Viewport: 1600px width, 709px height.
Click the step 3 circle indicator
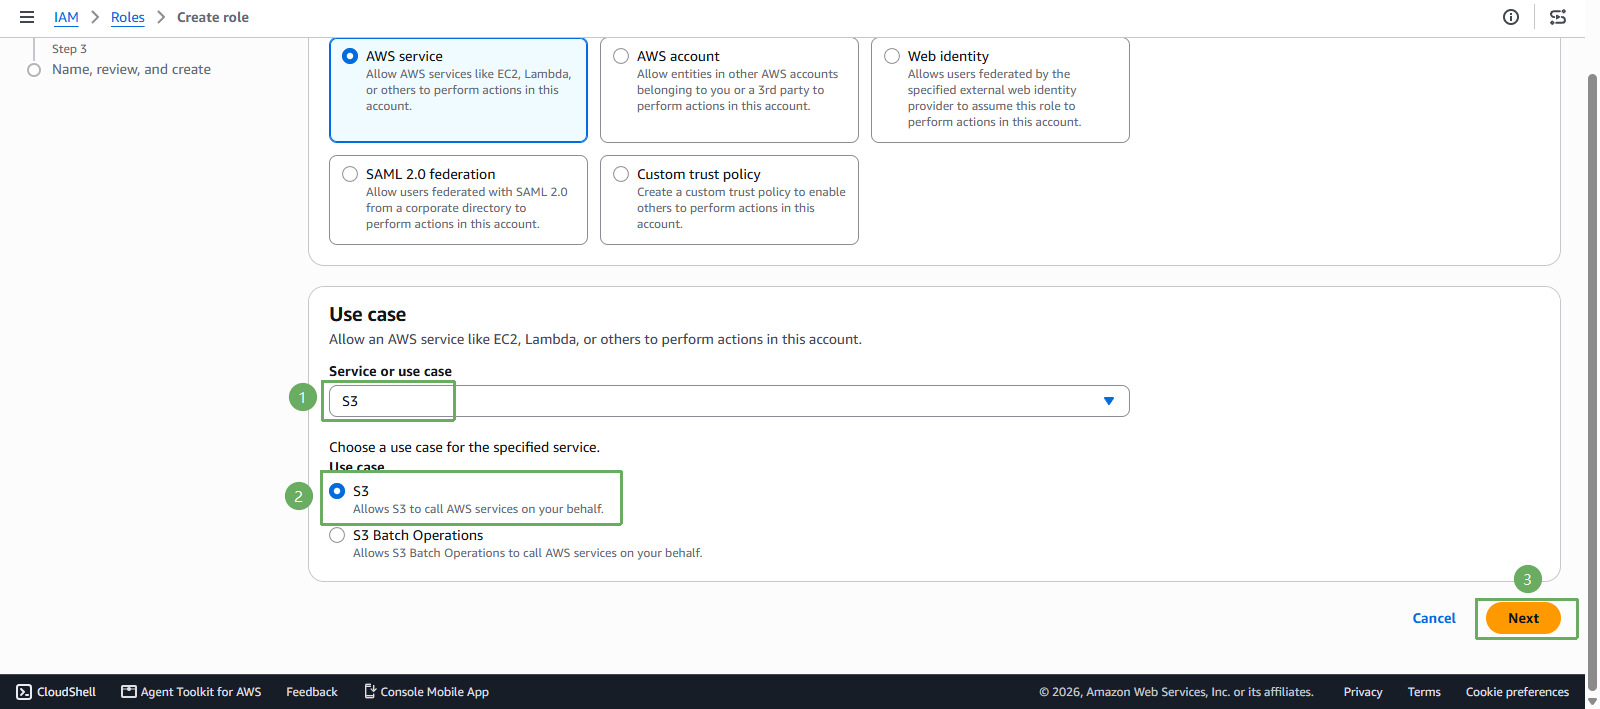(x=34, y=70)
